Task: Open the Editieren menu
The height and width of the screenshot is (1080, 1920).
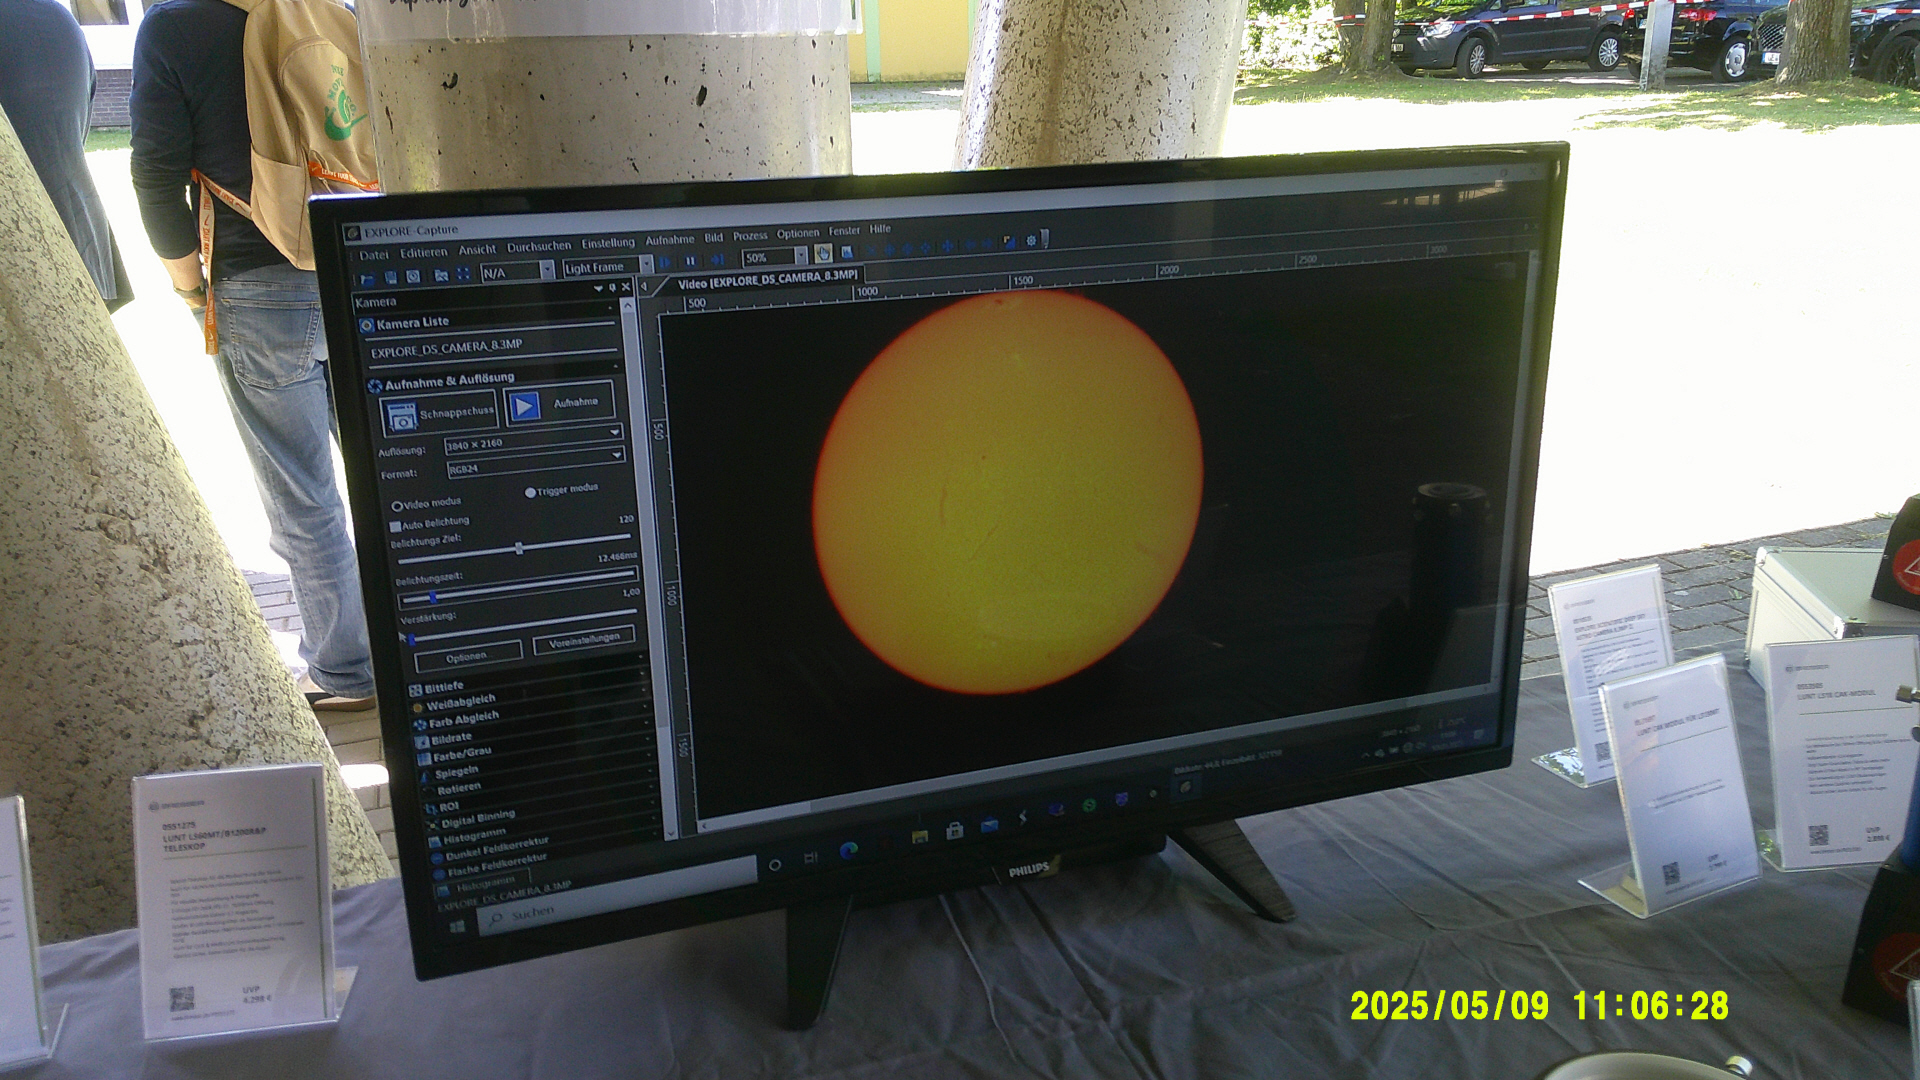Action: pyautogui.click(x=423, y=253)
